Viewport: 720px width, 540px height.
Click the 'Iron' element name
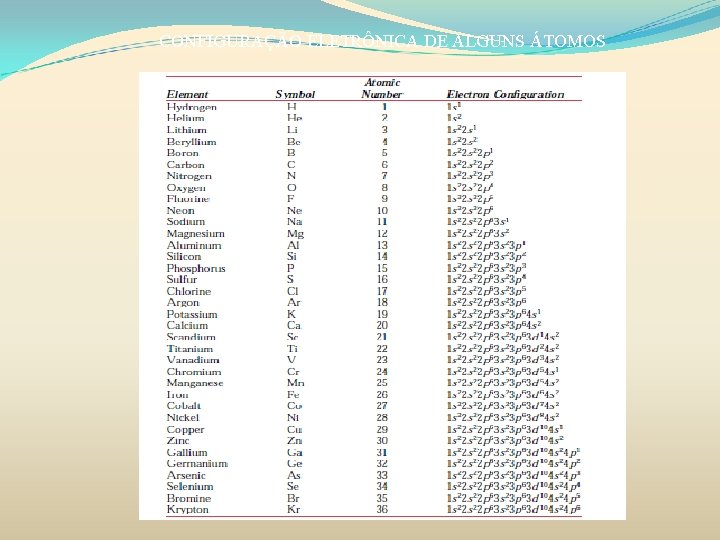[177, 394]
